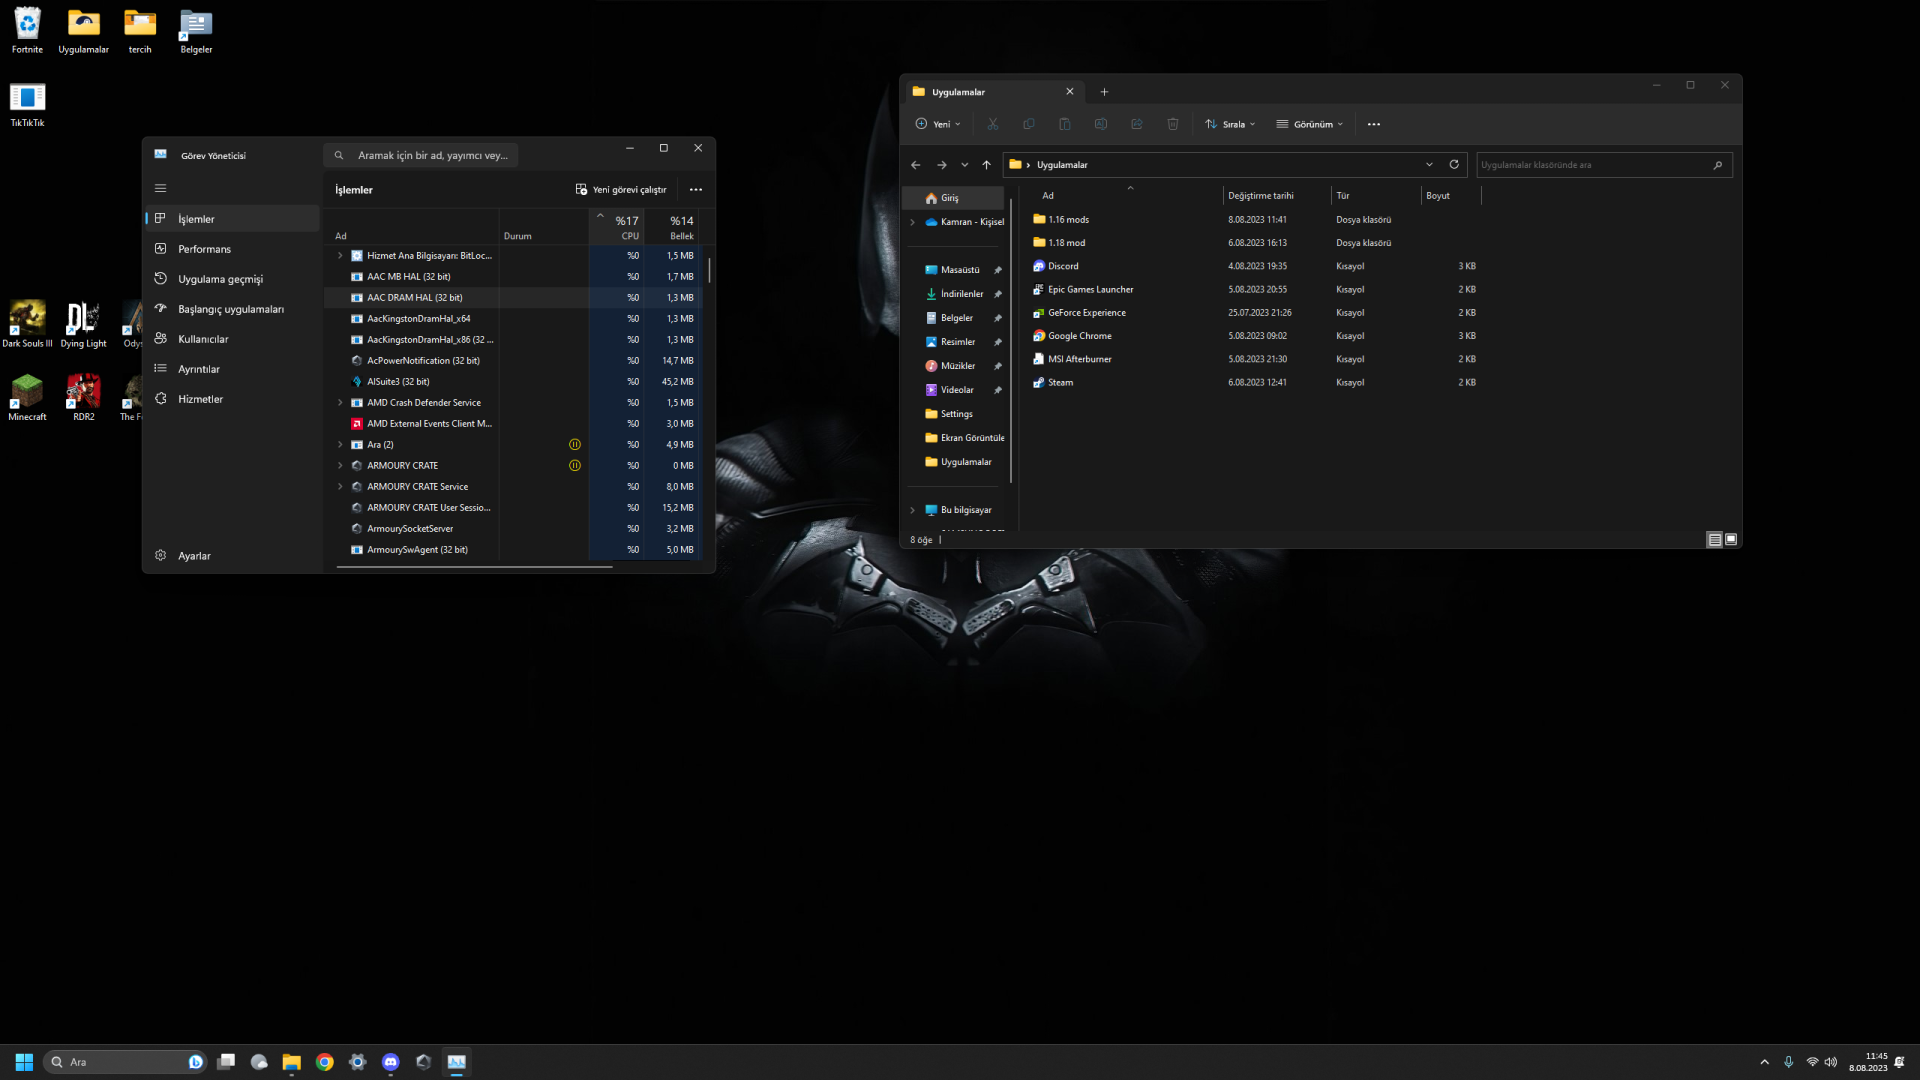This screenshot has height=1080, width=1920.
Task: Add a new Explorer tab
Action: 1104,92
